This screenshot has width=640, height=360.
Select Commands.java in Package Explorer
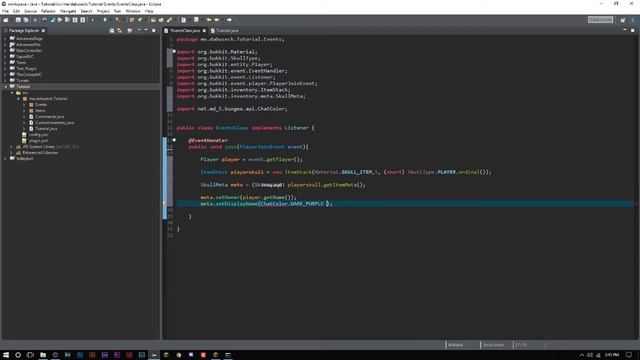click(49, 117)
